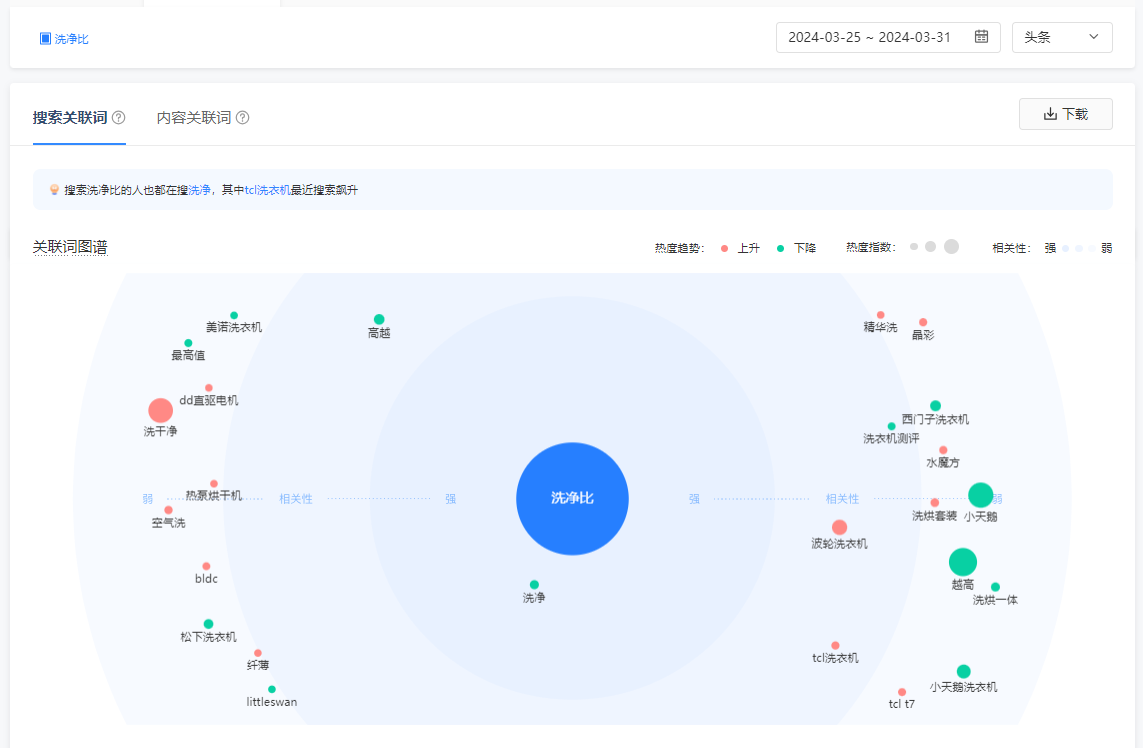This screenshot has height=748, width=1143.
Task: Click the 小天鹅洗衣机 keyword label
Action: (x=964, y=687)
